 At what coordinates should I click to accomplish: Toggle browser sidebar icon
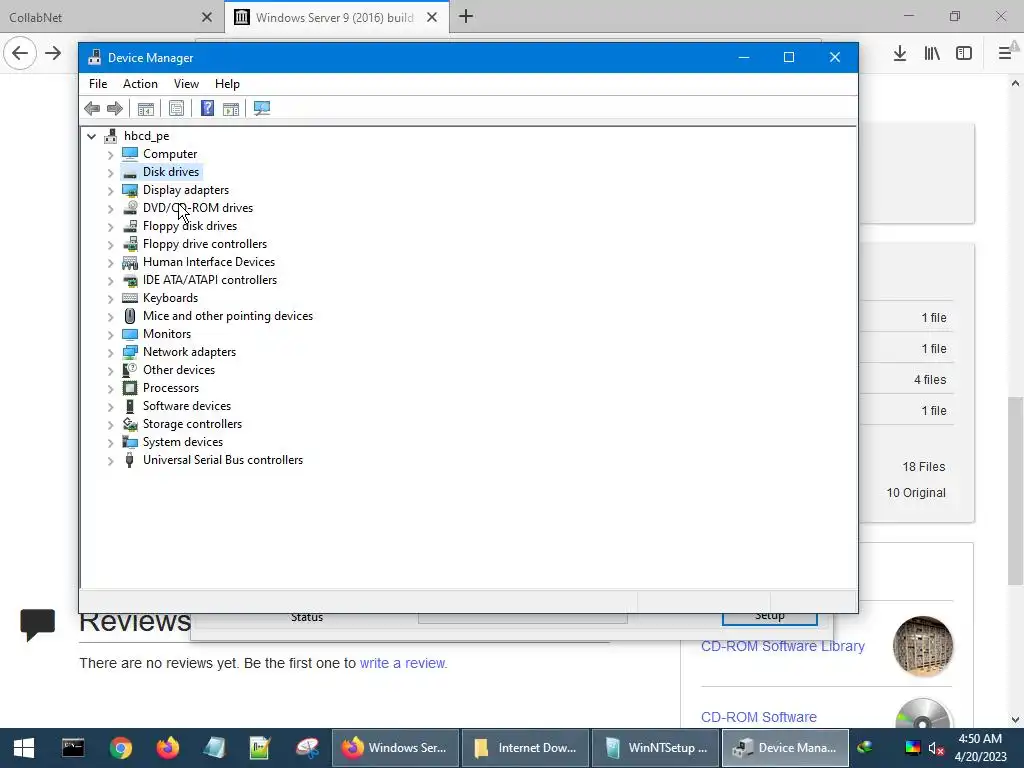(x=964, y=54)
